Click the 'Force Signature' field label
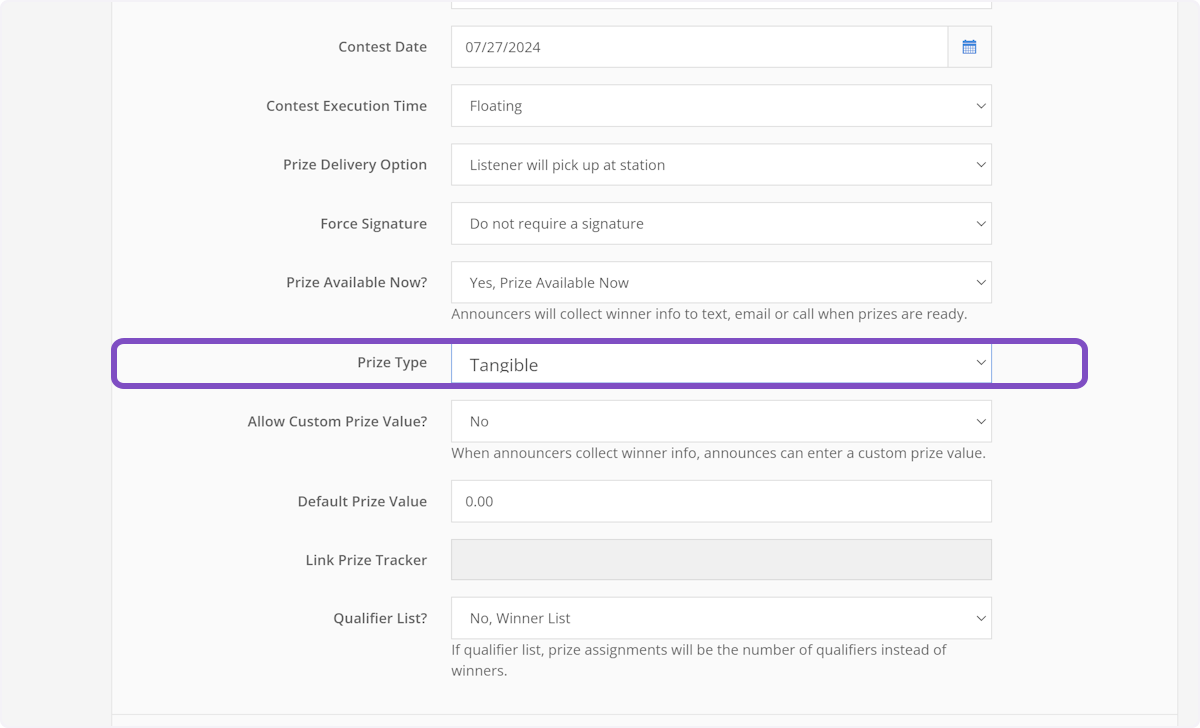Viewport: 1200px width, 728px height. pos(373,224)
